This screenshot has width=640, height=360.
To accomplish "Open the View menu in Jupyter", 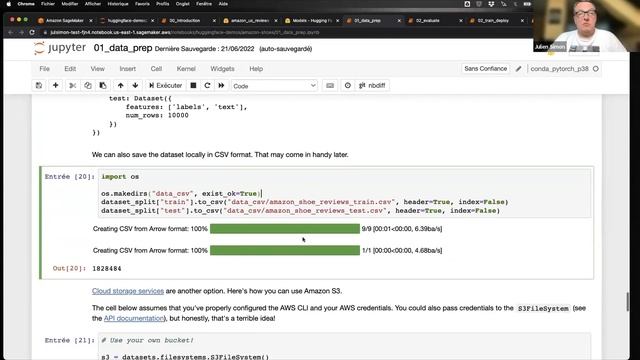I will click(98, 69).
